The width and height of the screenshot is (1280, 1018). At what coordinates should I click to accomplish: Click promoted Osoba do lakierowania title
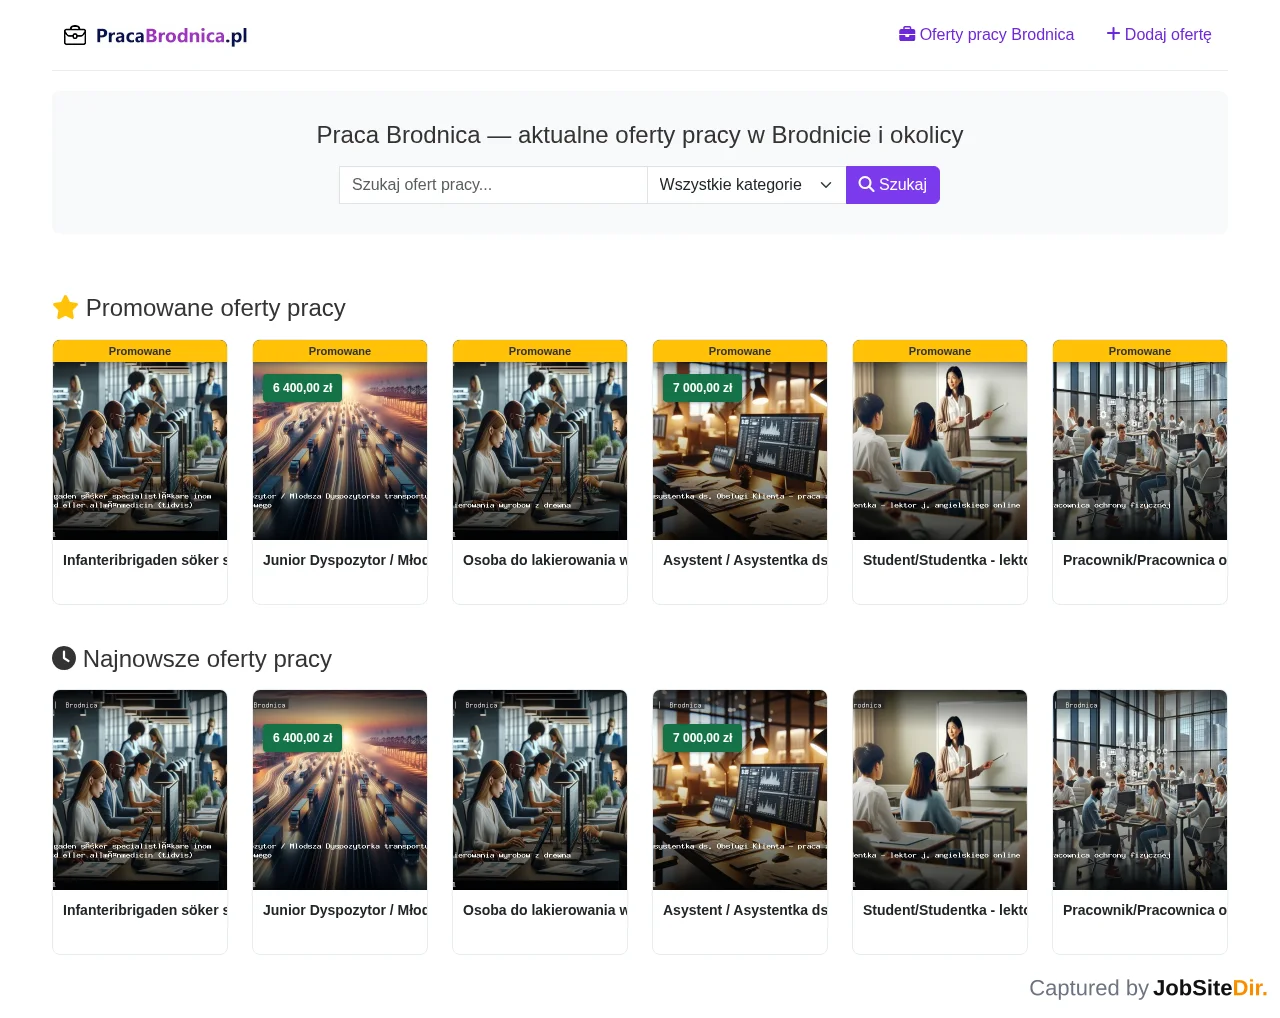(545, 560)
